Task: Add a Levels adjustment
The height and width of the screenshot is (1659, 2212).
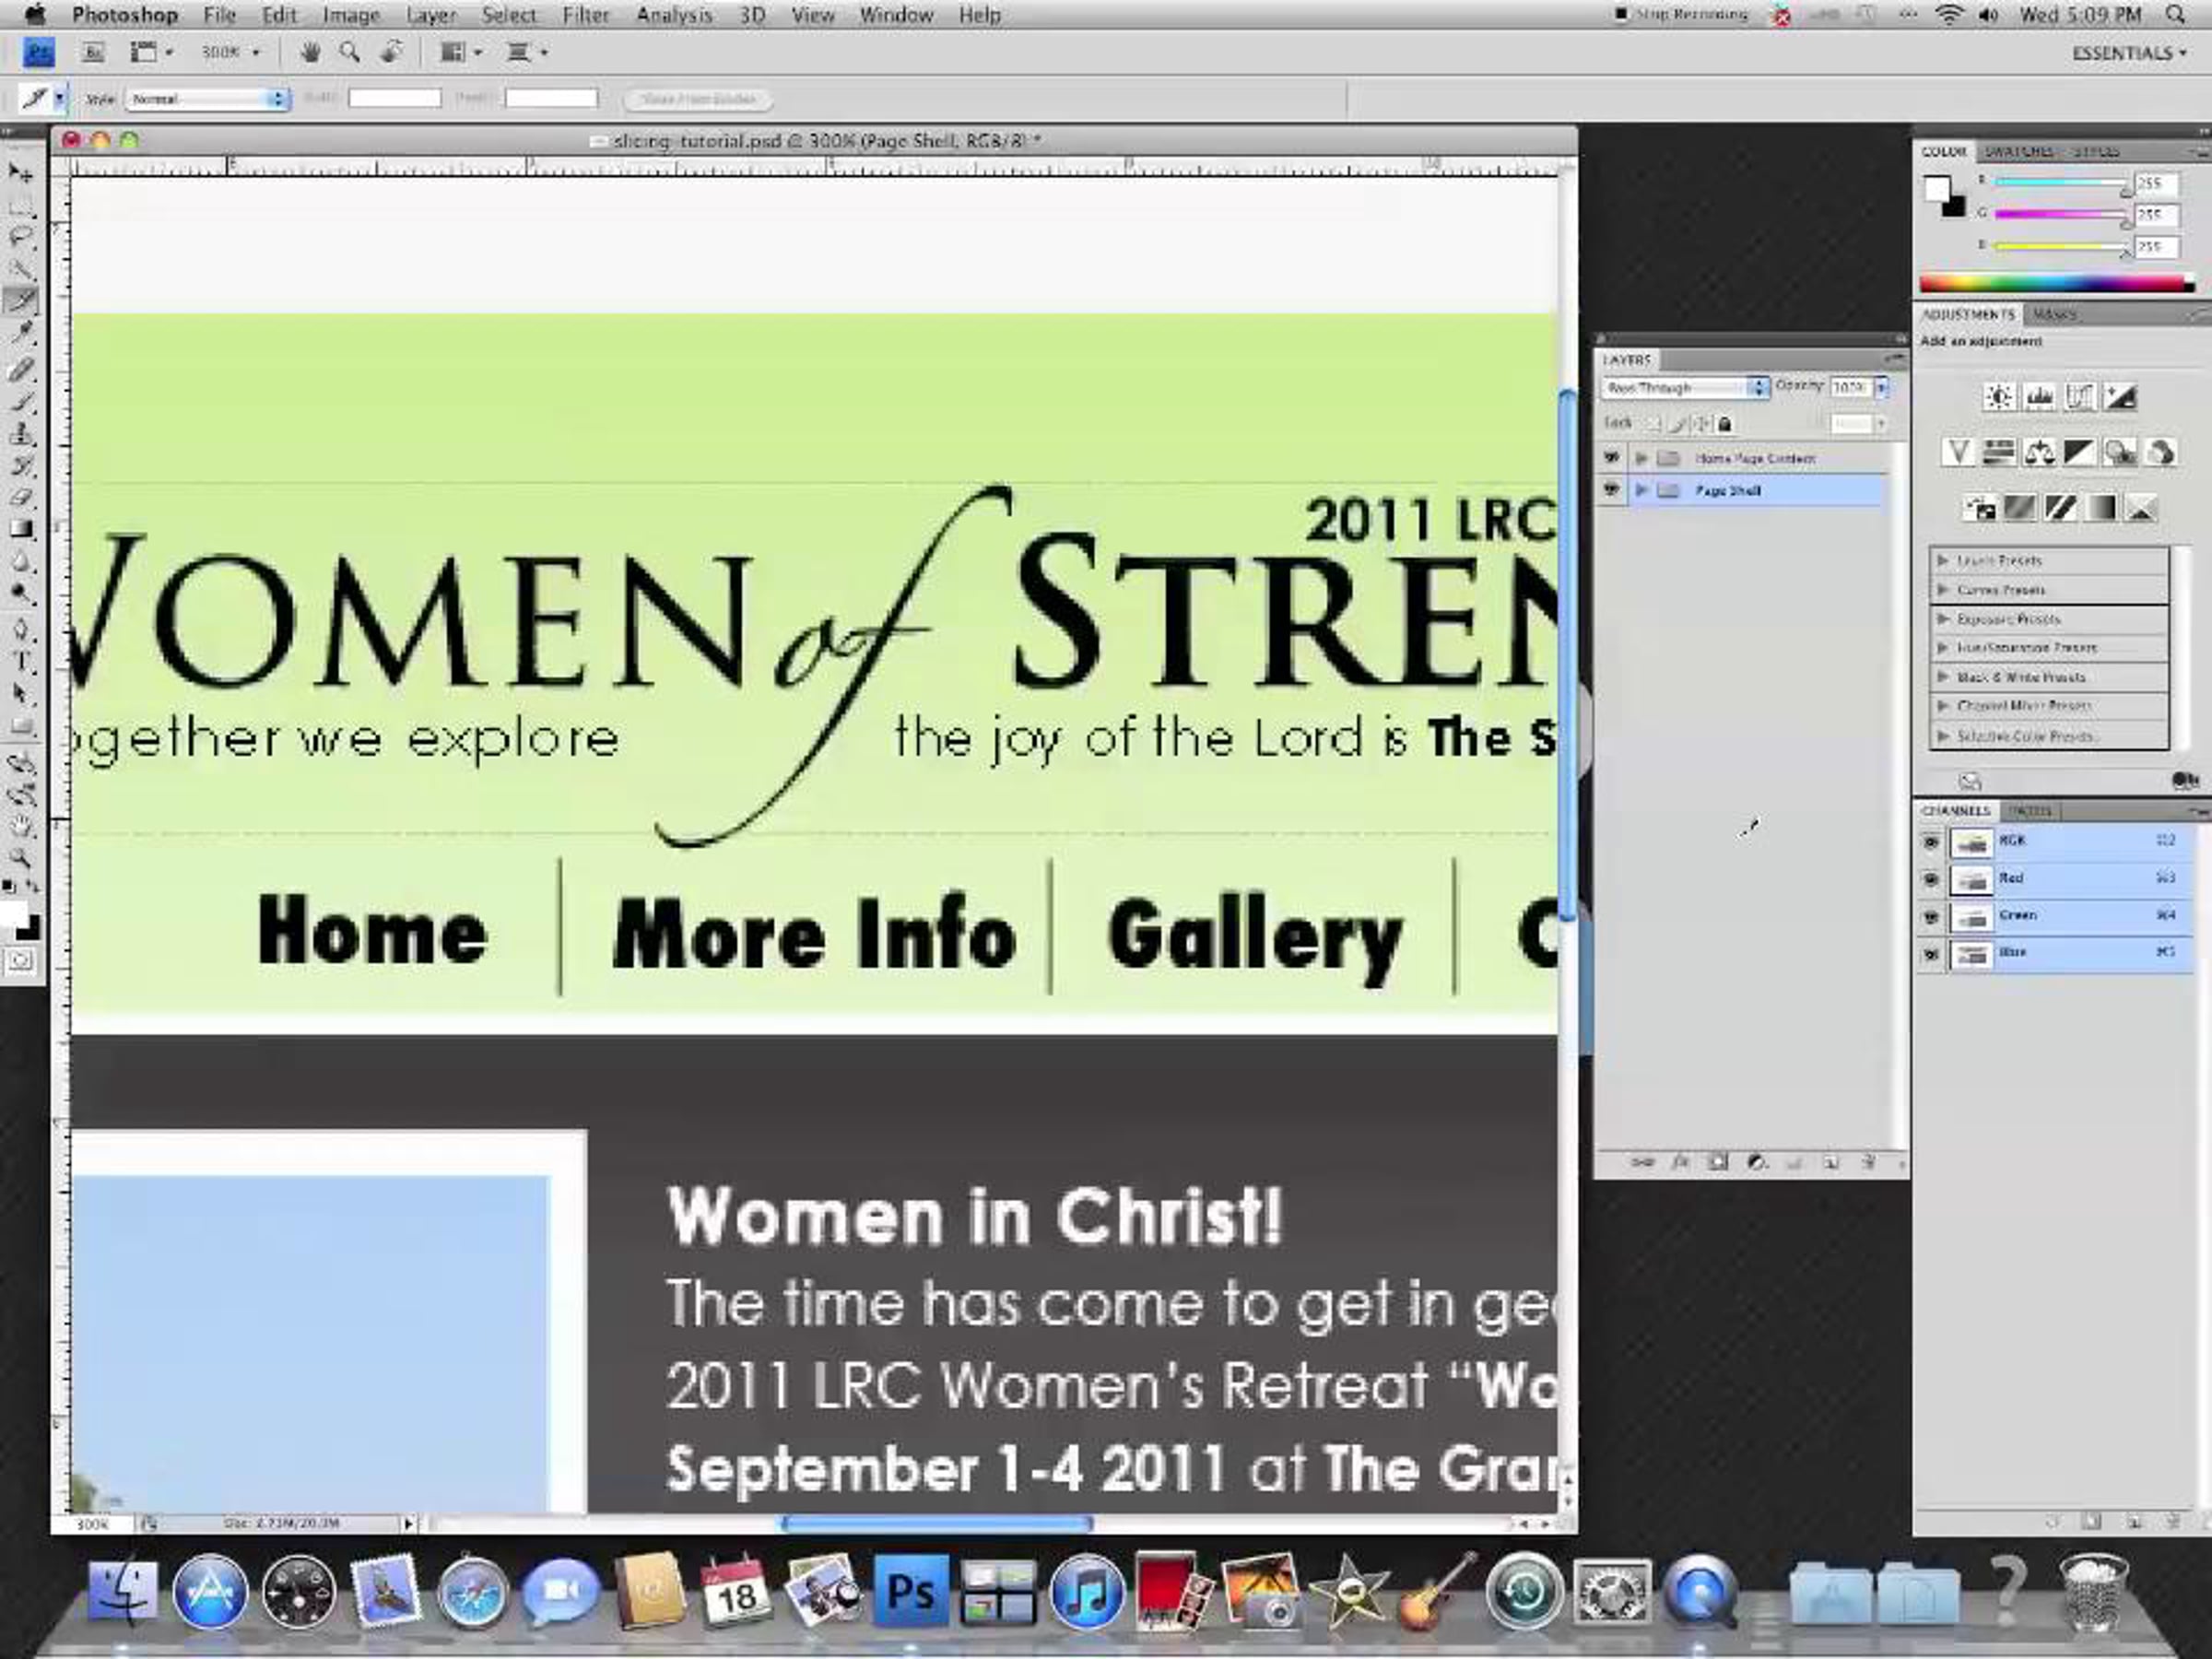Action: (2039, 397)
